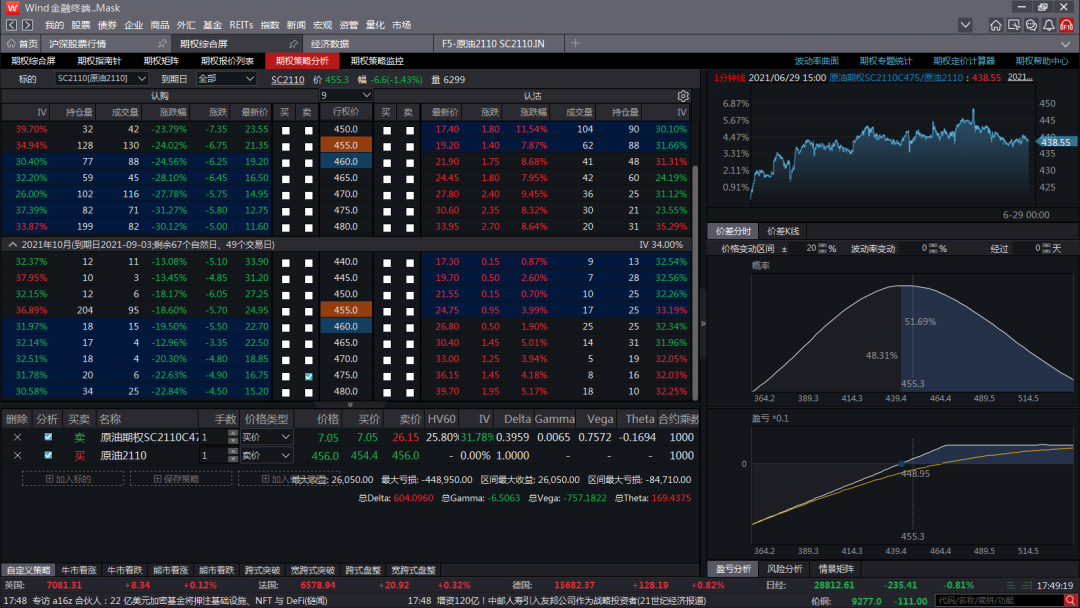The height and width of the screenshot is (608, 1080).
Task: Click the panel splitter arrow between table and charts
Action: (703, 323)
